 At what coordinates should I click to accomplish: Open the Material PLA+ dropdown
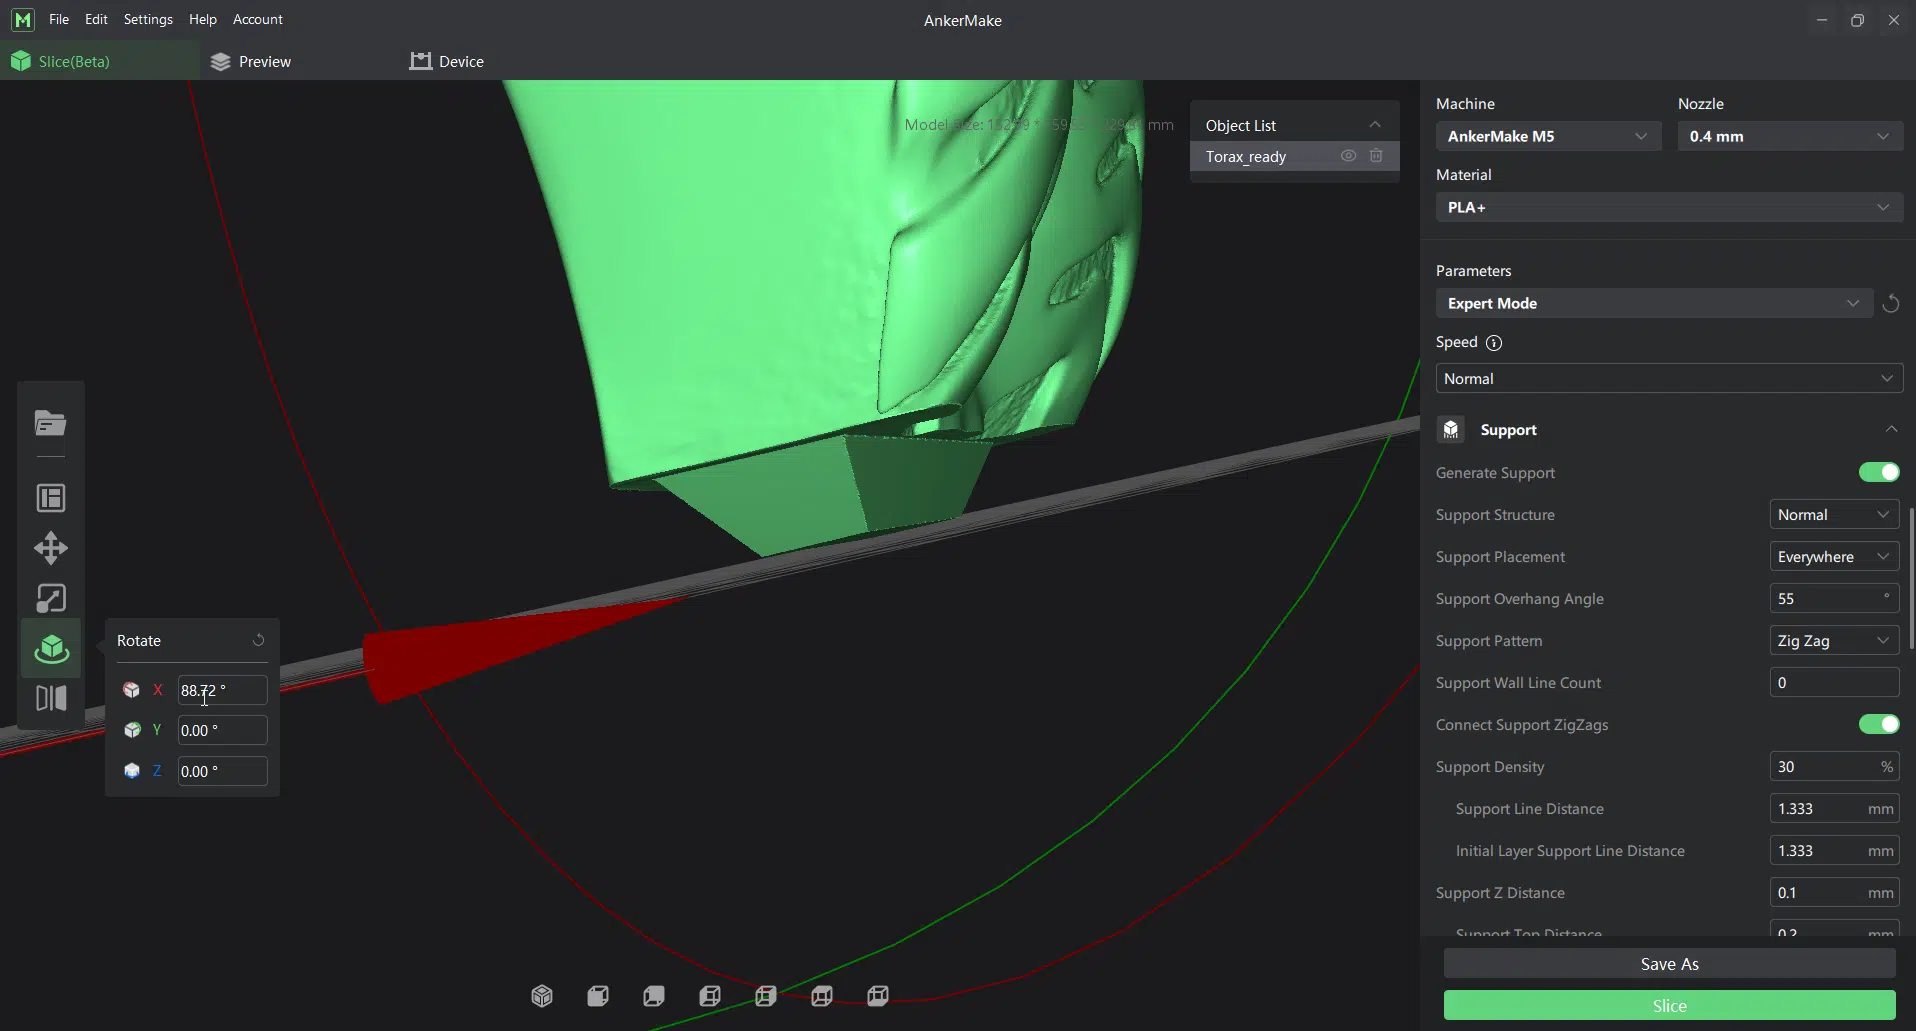[1669, 207]
